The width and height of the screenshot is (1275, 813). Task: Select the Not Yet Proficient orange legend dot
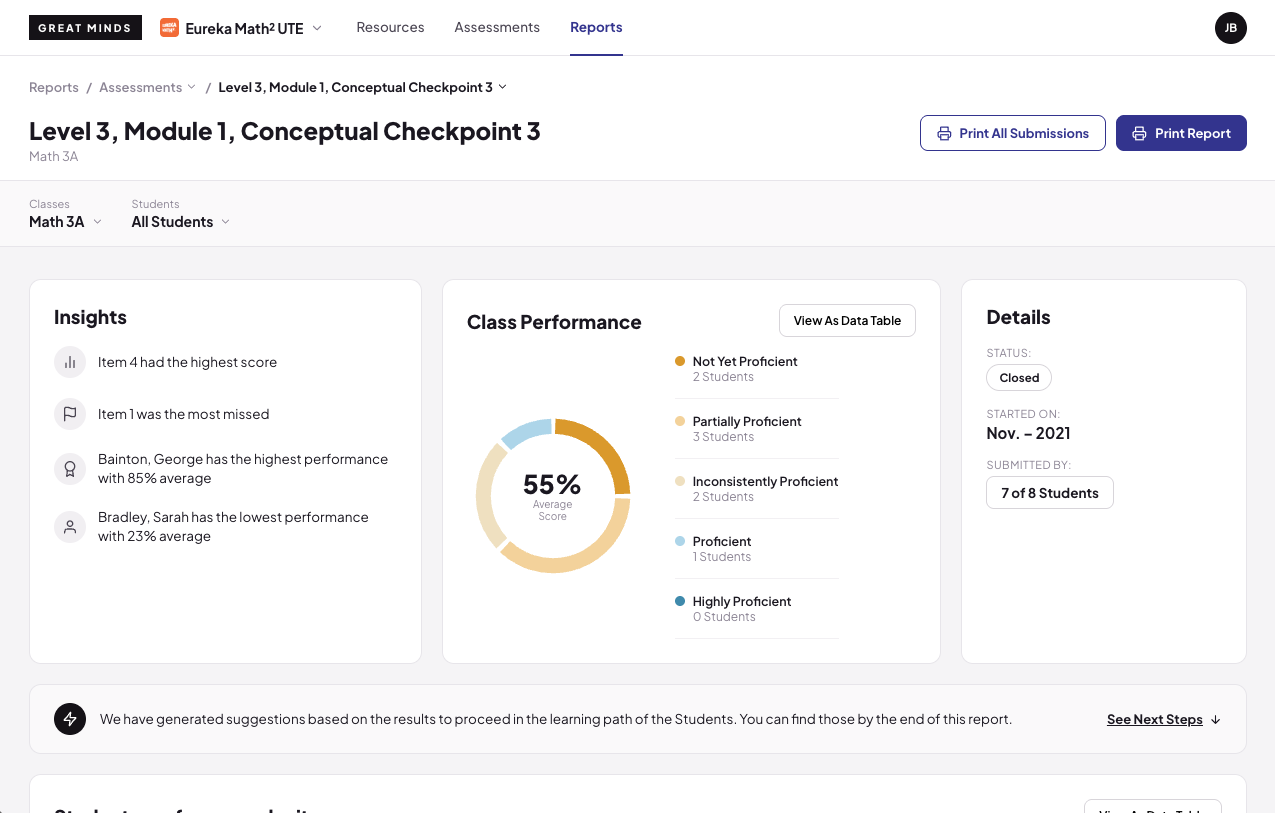click(680, 361)
